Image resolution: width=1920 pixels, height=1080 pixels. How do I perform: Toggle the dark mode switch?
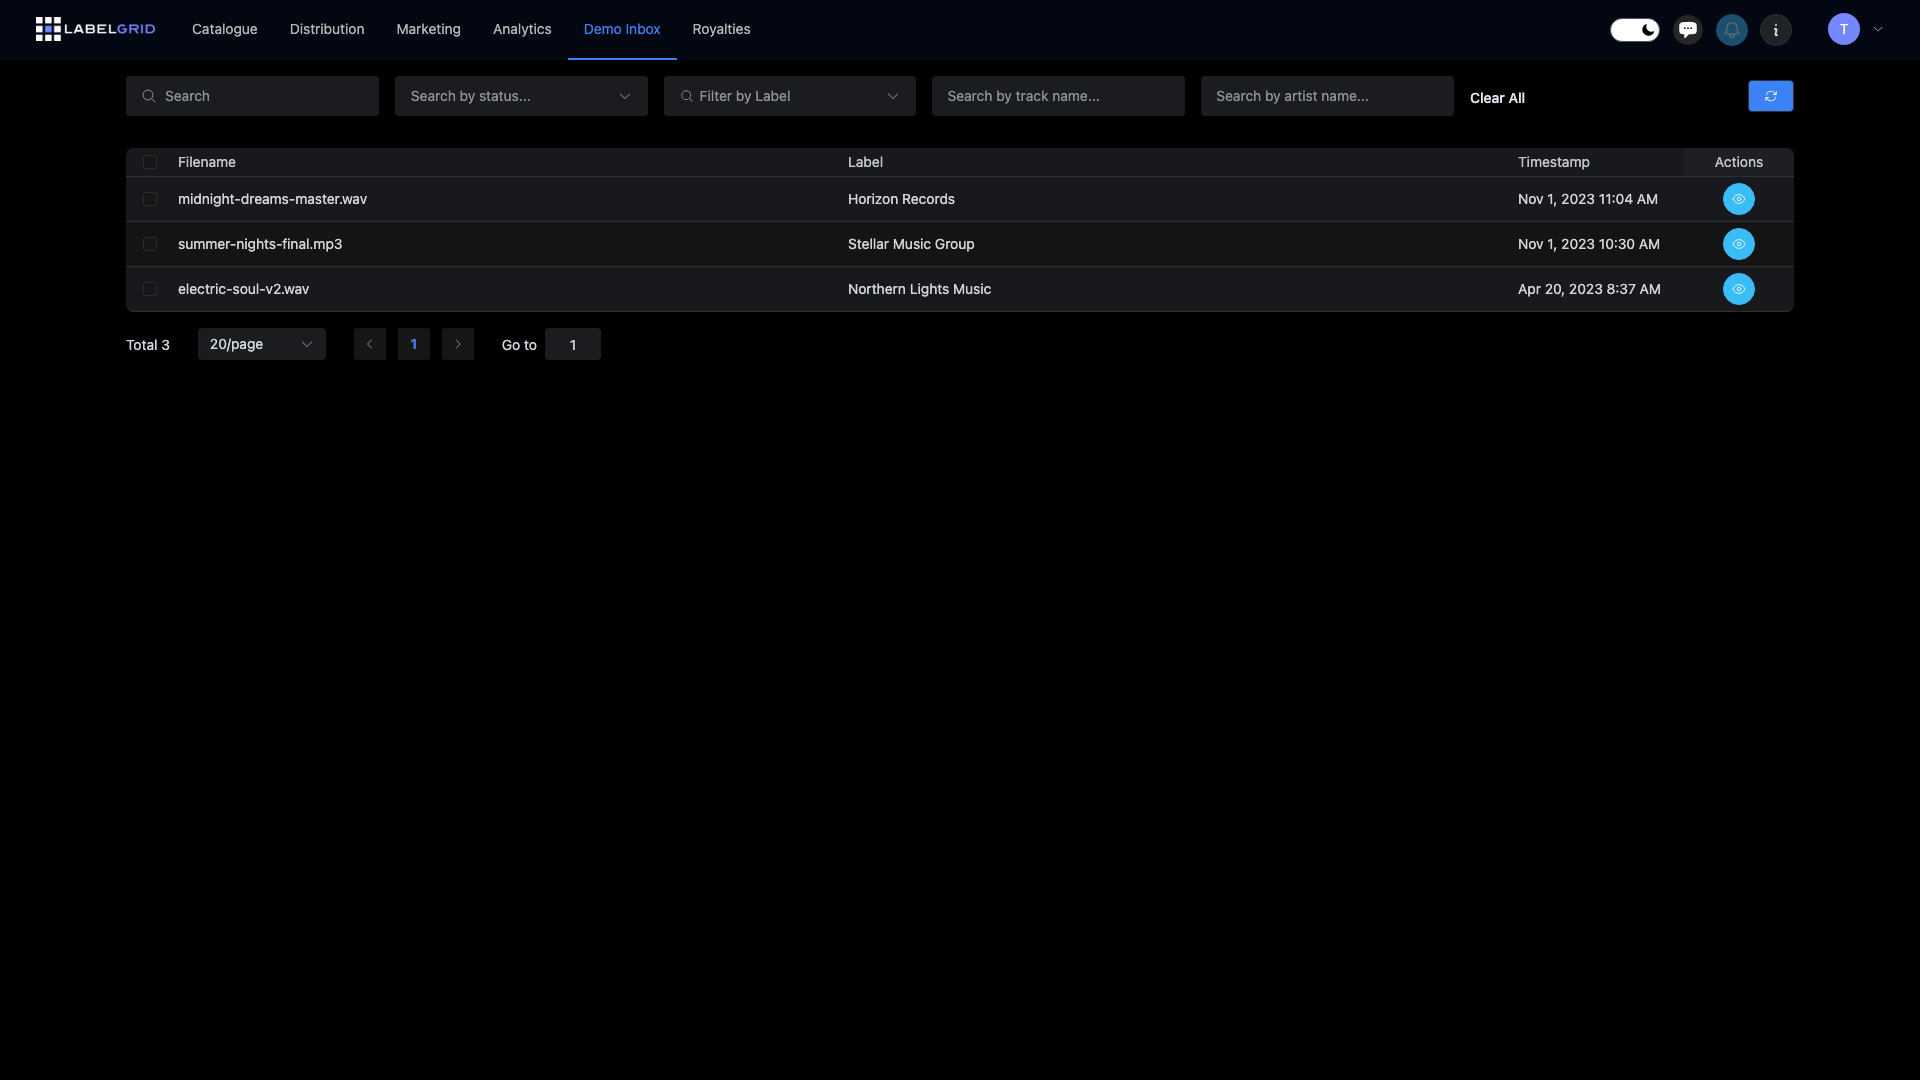1634,29
